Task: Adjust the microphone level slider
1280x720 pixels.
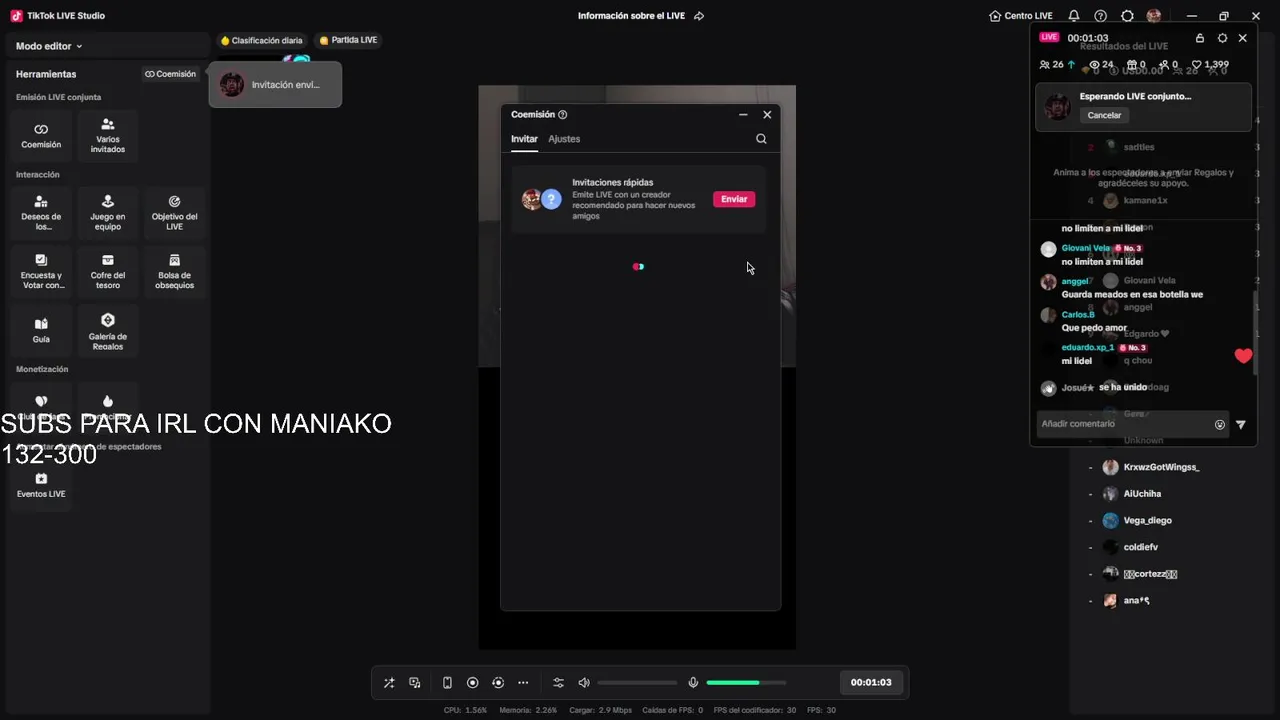Action: (x=746, y=683)
